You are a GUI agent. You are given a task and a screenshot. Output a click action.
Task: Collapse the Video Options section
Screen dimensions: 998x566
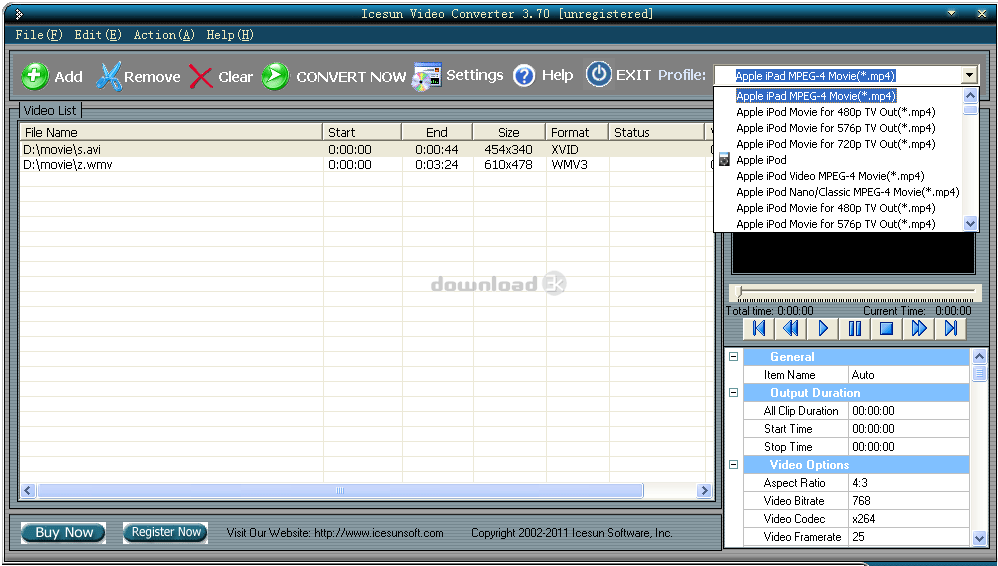click(x=733, y=465)
